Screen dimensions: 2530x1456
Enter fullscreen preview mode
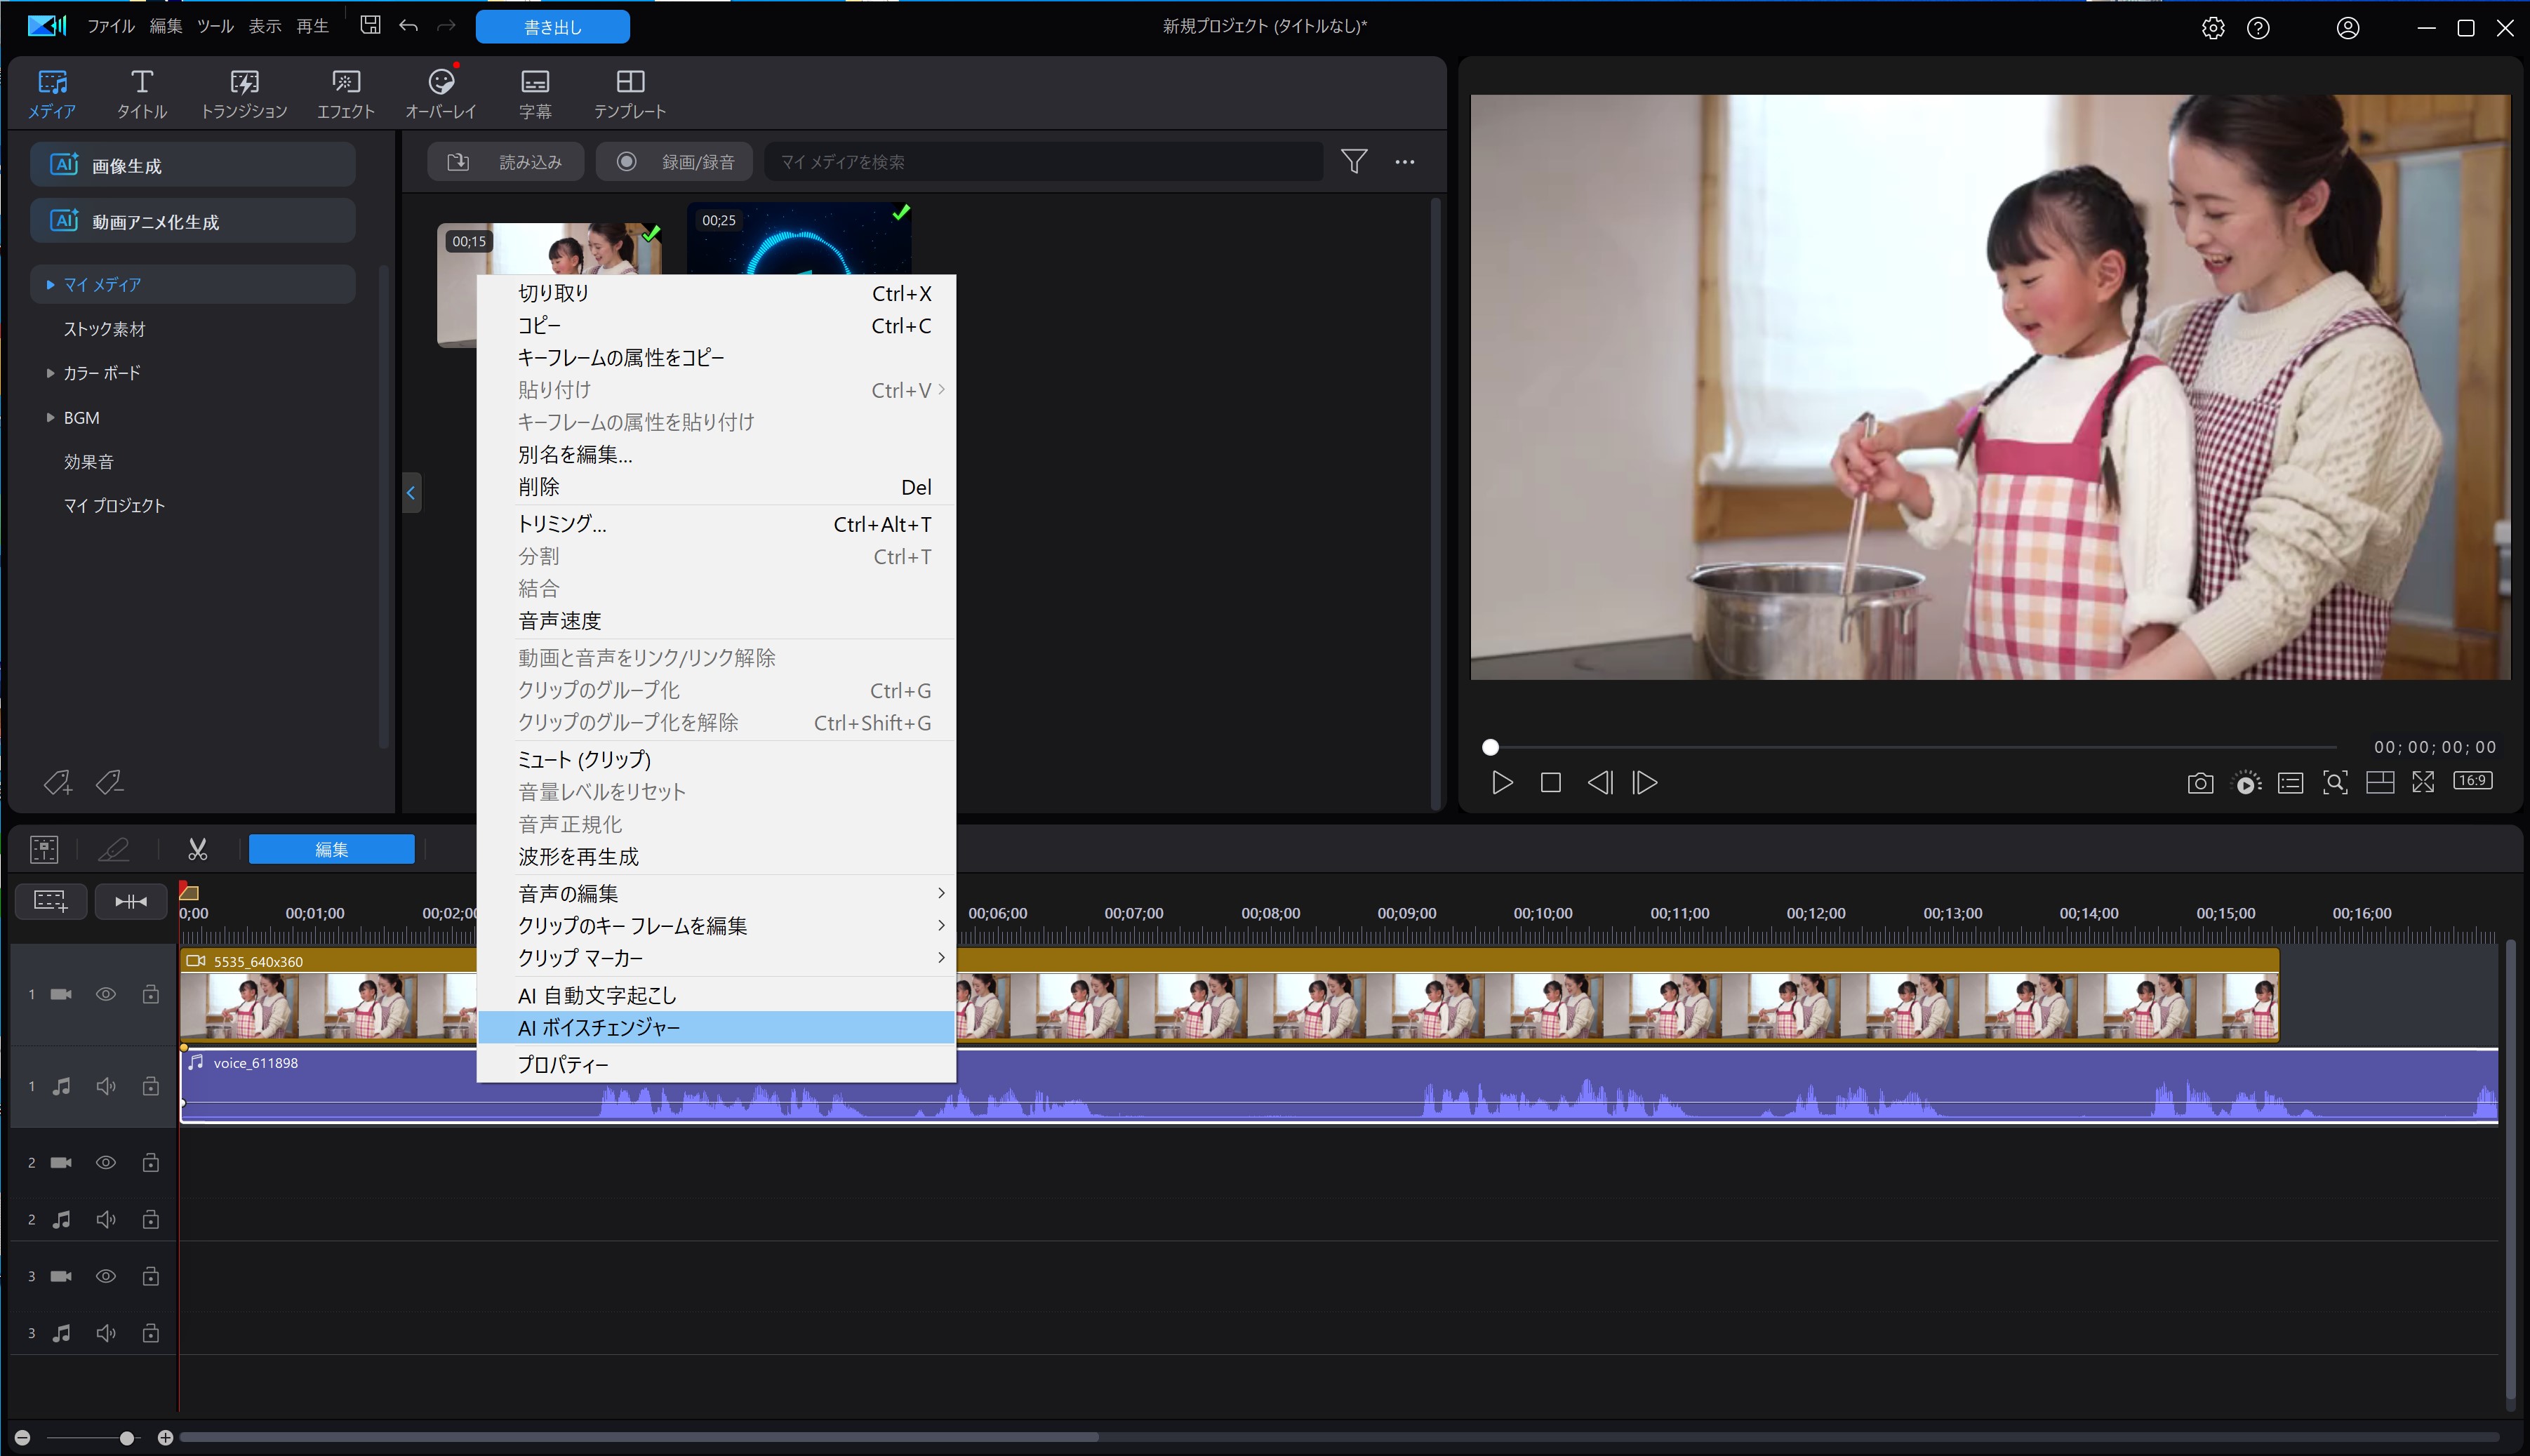2424,783
